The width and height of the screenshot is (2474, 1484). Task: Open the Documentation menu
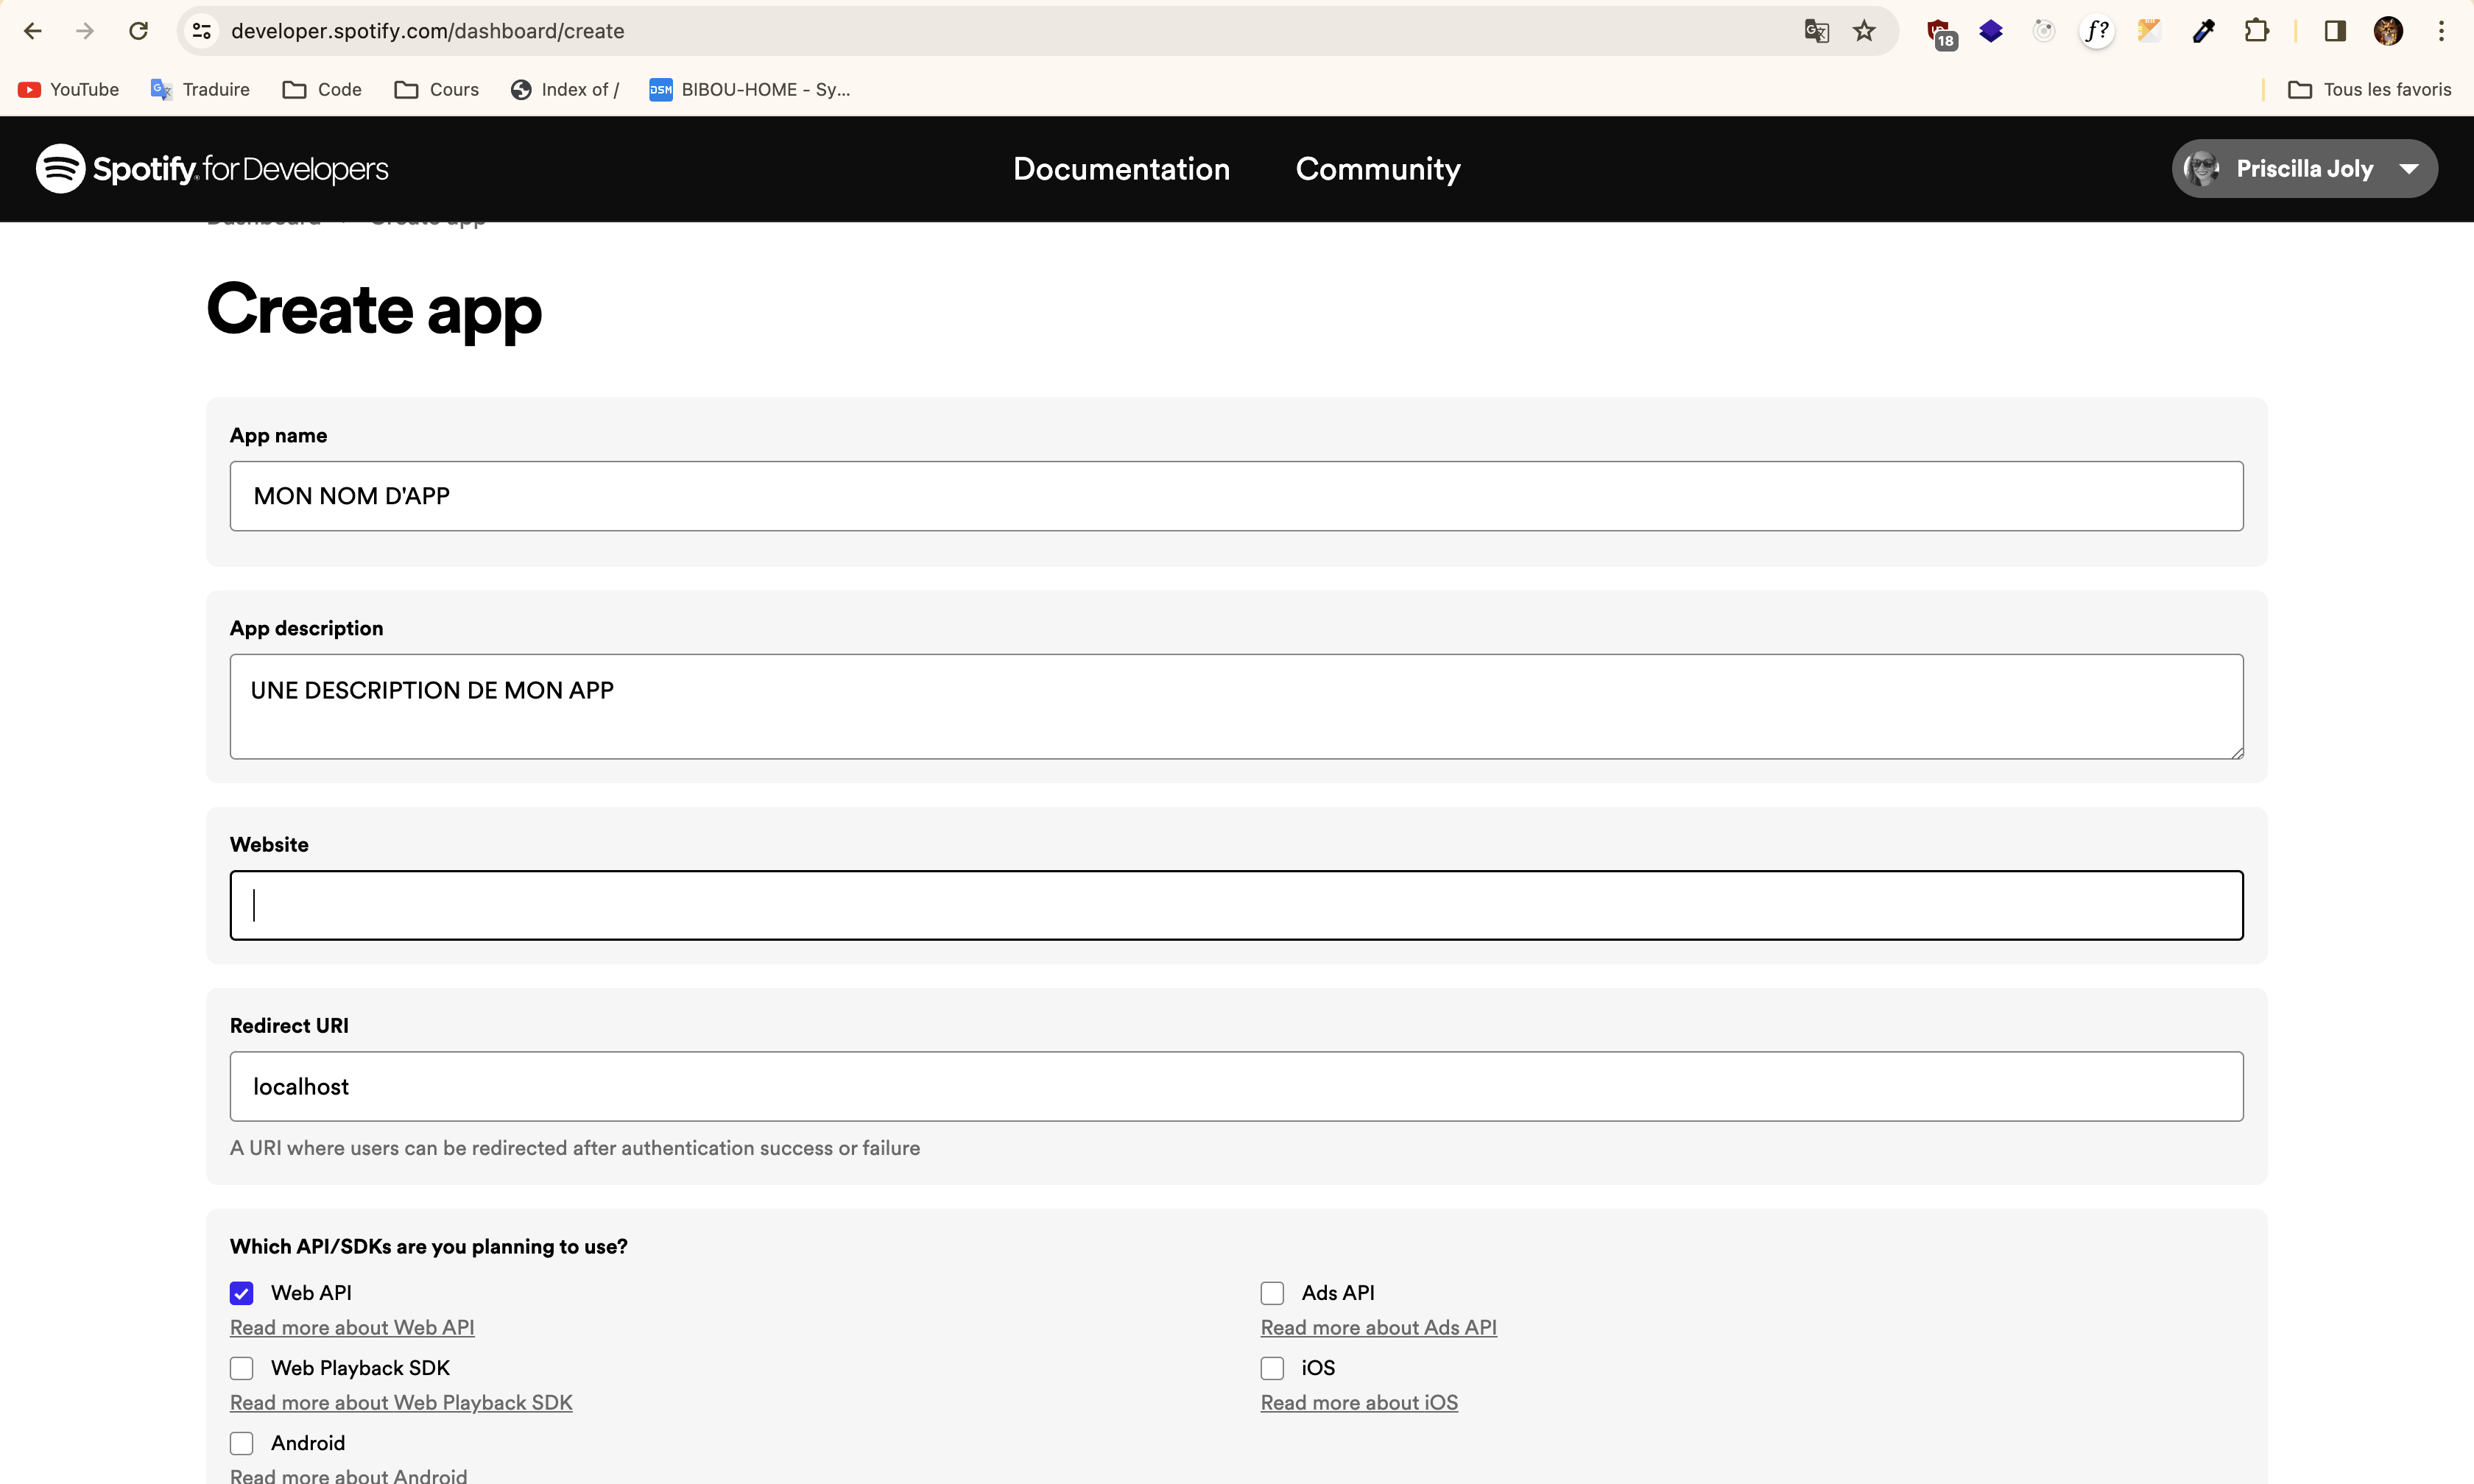pyautogui.click(x=1121, y=169)
